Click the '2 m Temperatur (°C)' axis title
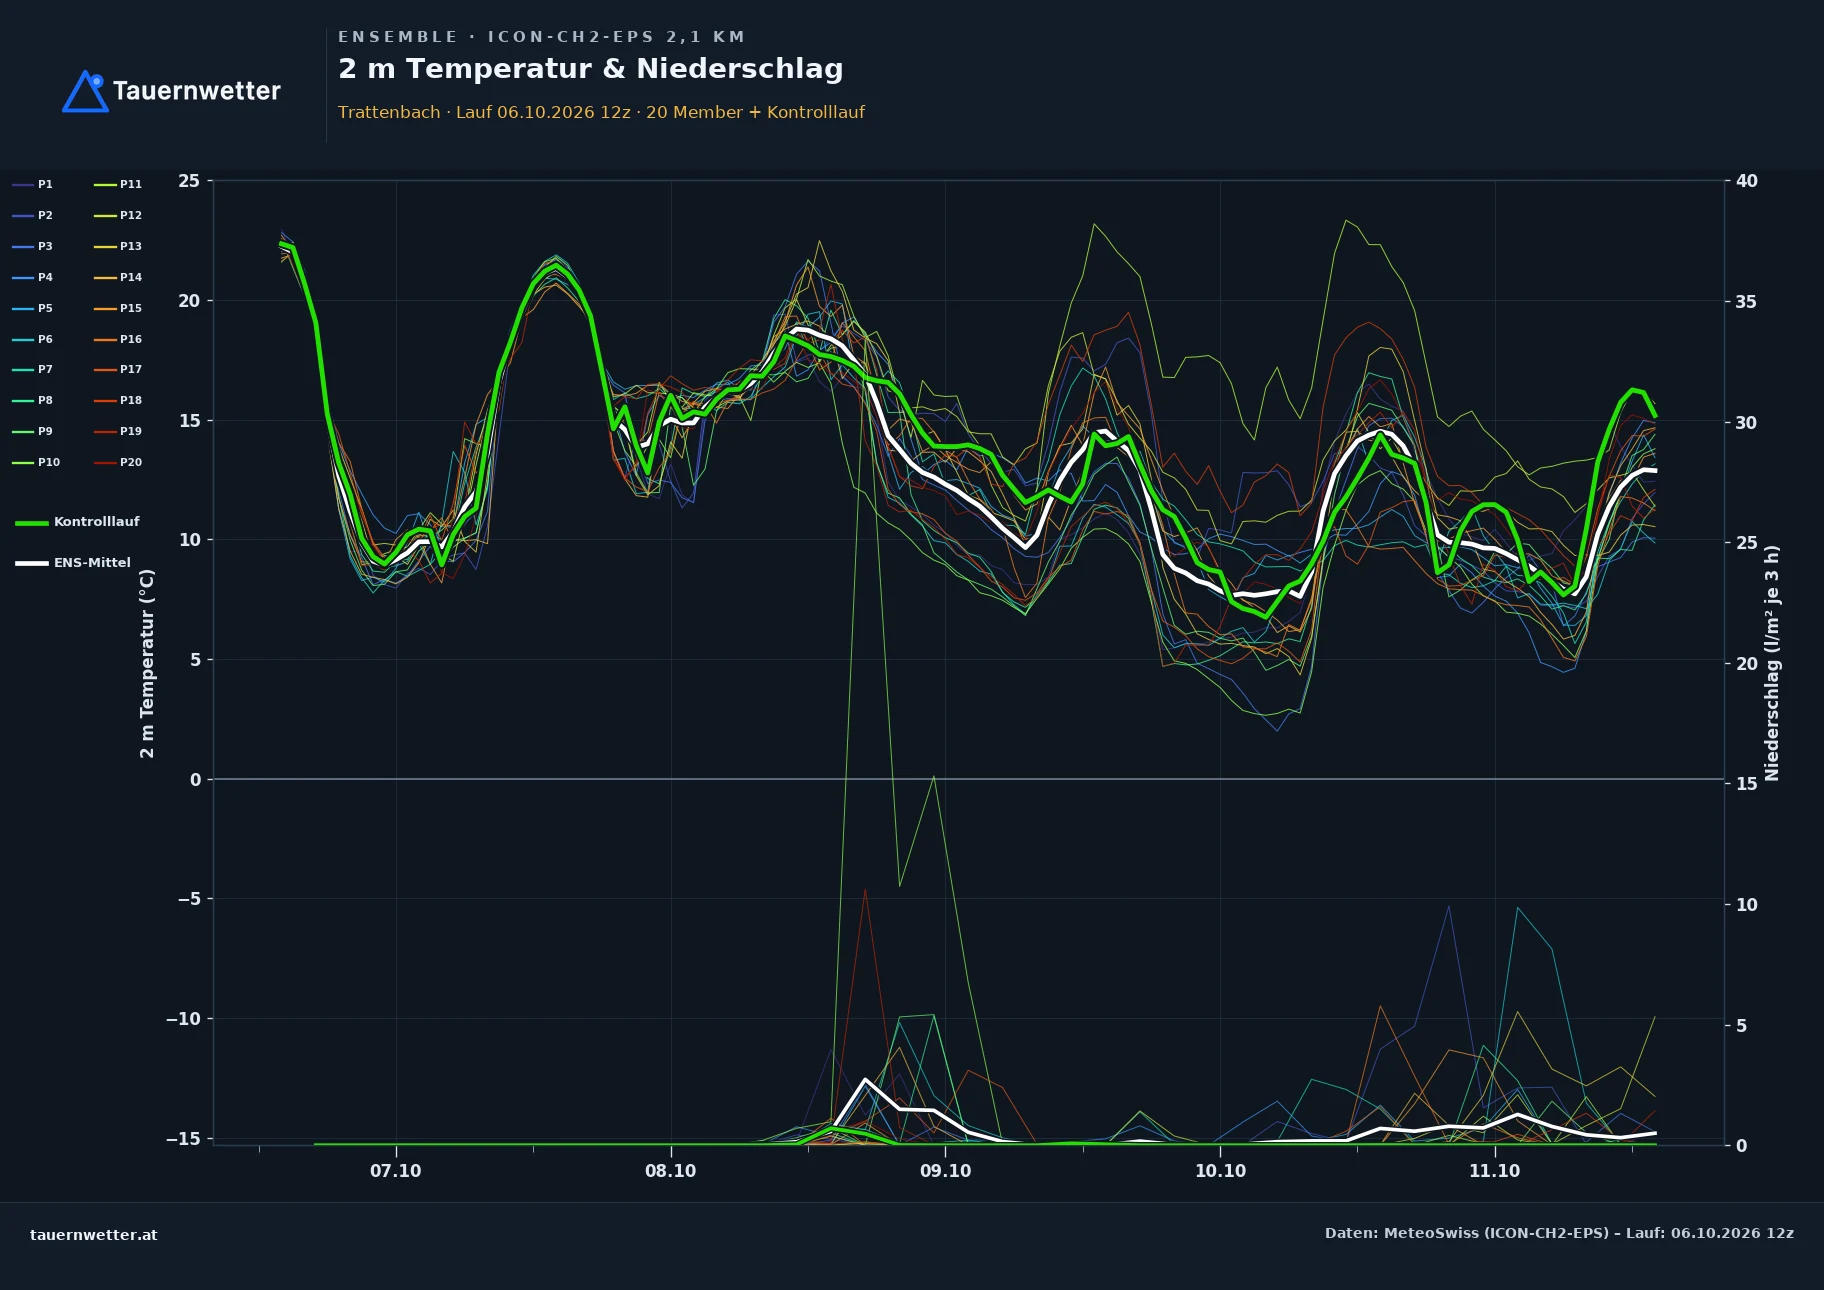Screen dimensions: 1824x1290 point(147,663)
